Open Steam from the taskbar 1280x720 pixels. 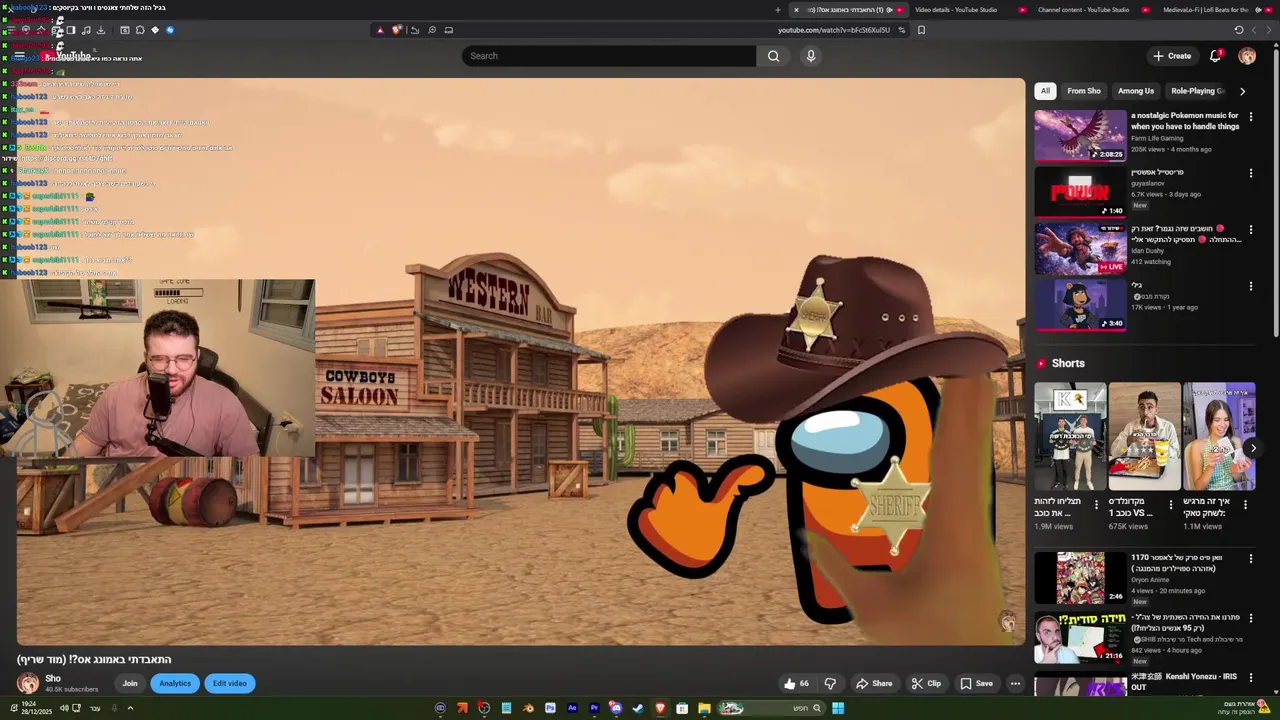pos(638,708)
